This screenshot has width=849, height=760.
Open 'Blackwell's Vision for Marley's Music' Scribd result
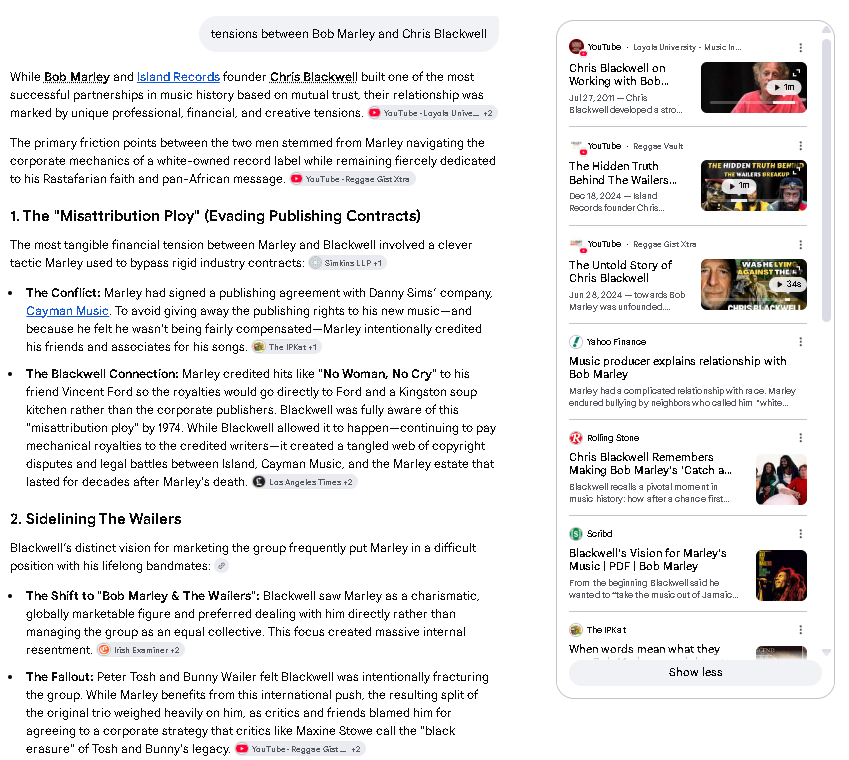(x=648, y=559)
